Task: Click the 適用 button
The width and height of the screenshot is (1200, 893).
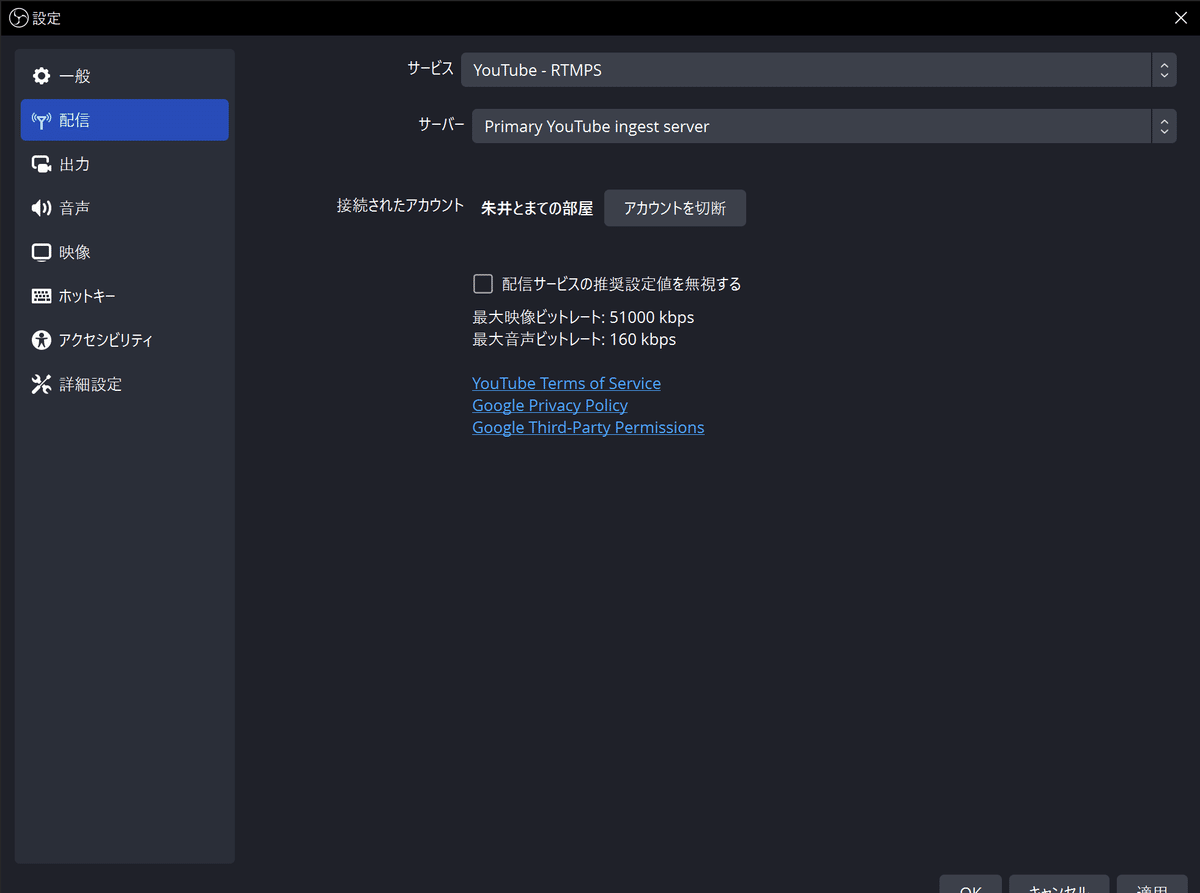Action: tap(1152, 885)
